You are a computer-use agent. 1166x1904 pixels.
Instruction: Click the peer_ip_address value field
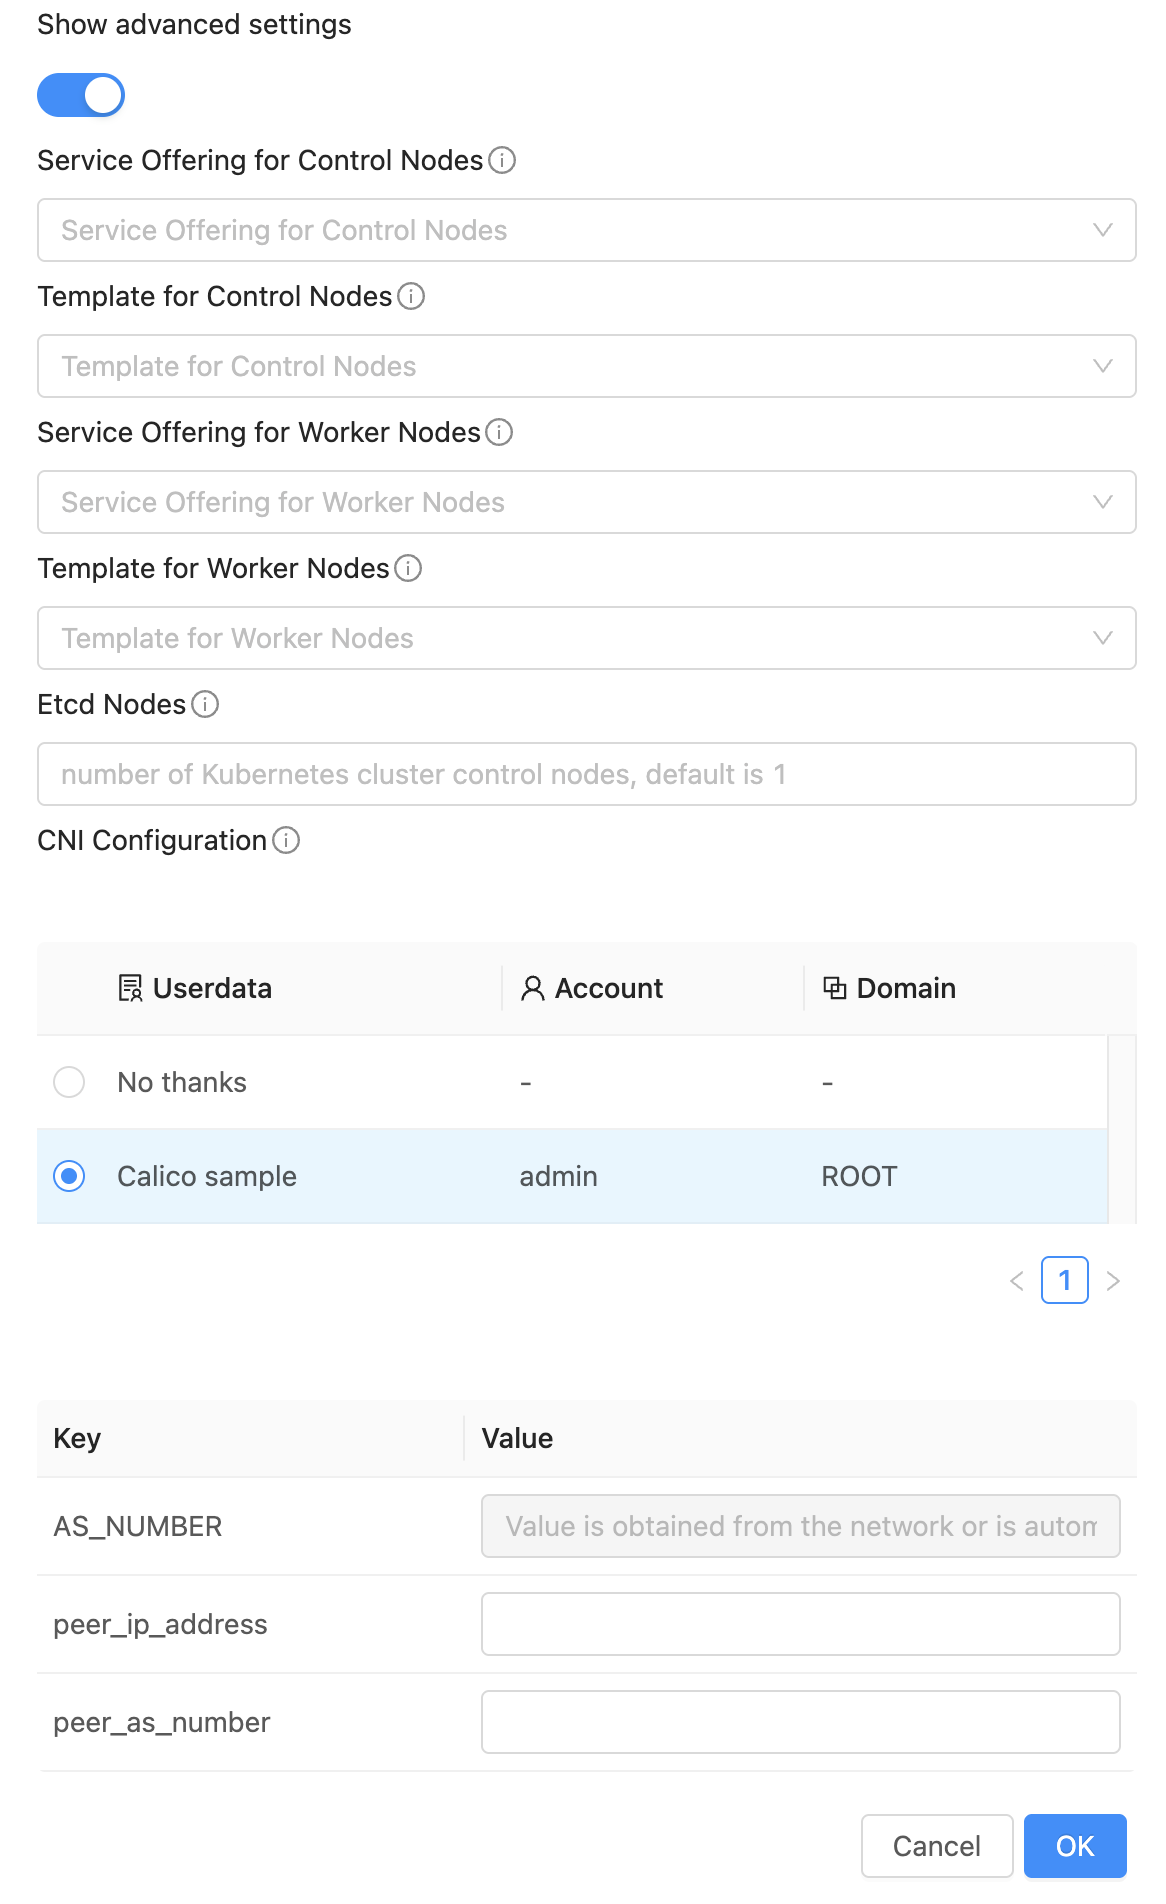pyautogui.click(x=799, y=1624)
